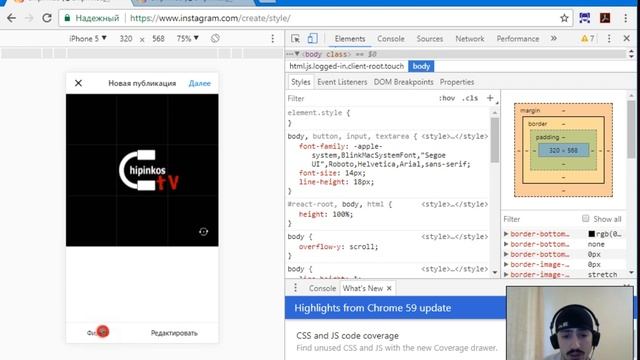Select body in the breadcrumb
Image resolution: width=640 pixels, height=360 pixels.
point(421,66)
